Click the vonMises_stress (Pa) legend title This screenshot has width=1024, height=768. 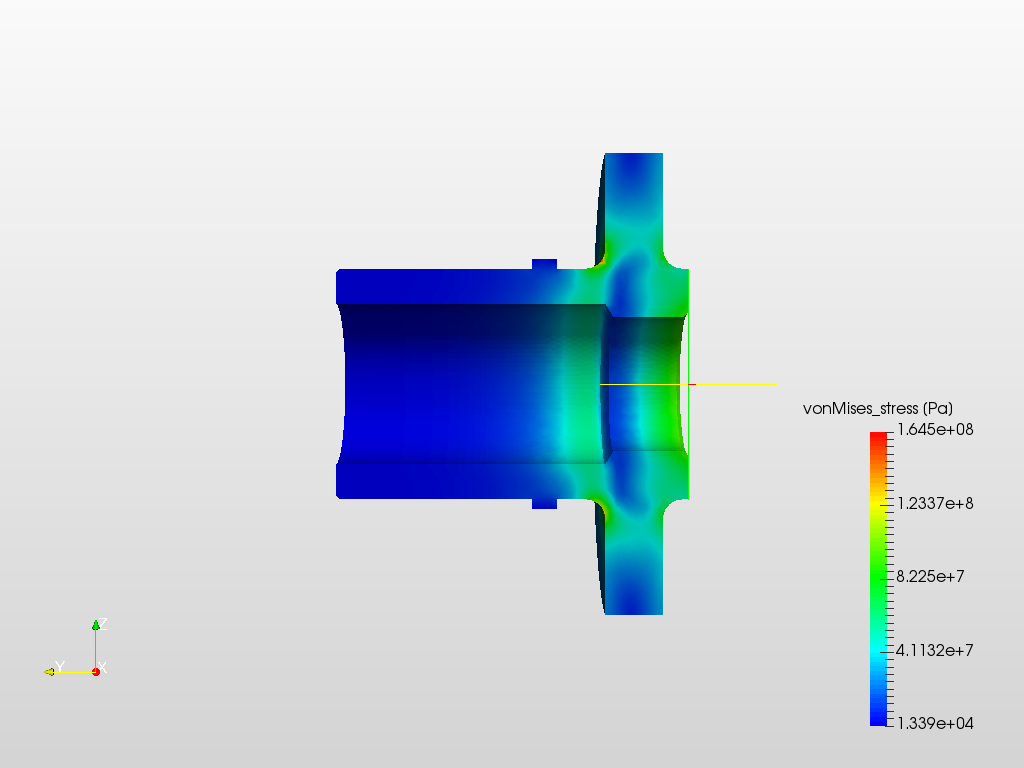tap(877, 409)
